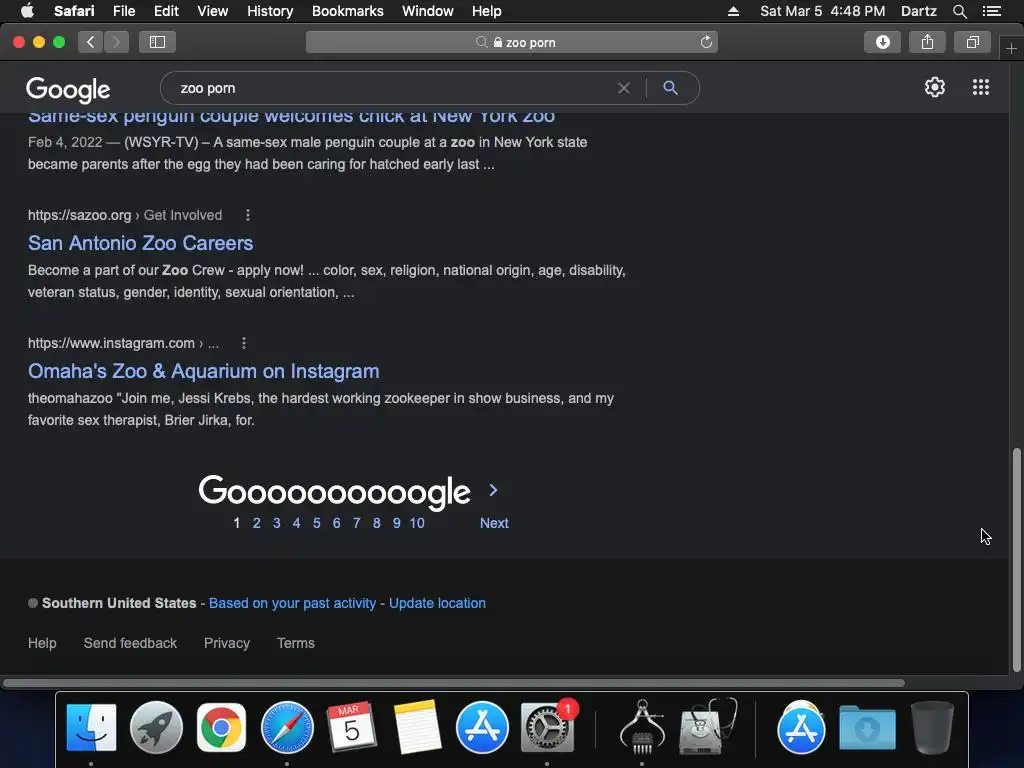
Task: Open Finder from the dock
Action: pyautogui.click(x=91, y=728)
